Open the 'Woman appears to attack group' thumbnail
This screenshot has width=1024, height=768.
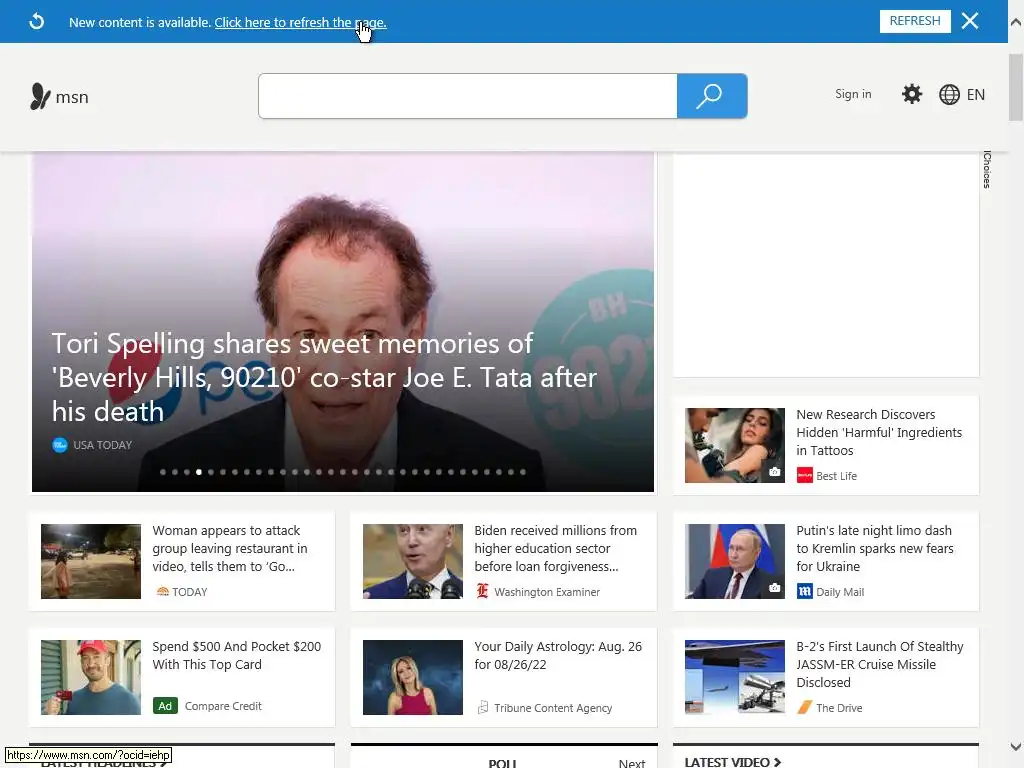point(91,561)
